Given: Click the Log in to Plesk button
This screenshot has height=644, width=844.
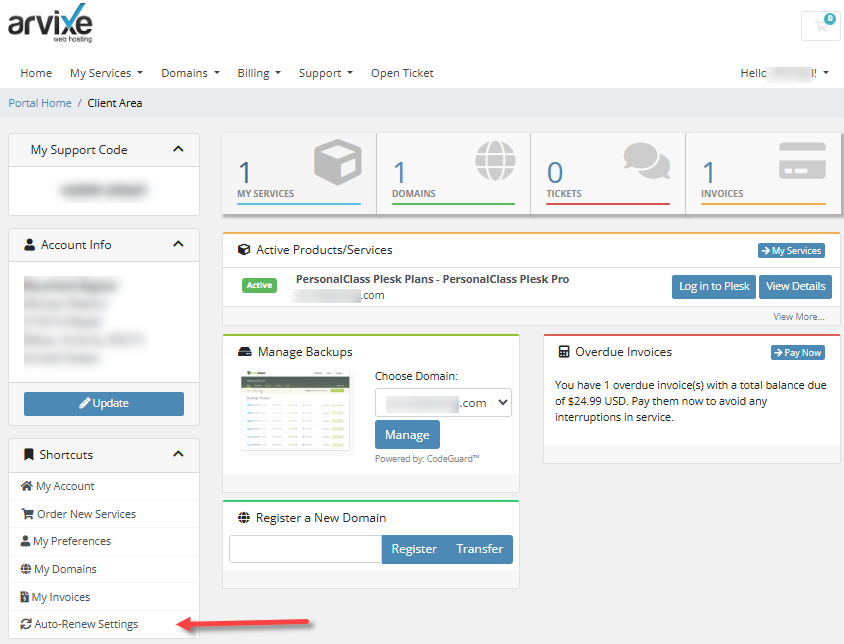Looking at the screenshot, I should [714, 286].
